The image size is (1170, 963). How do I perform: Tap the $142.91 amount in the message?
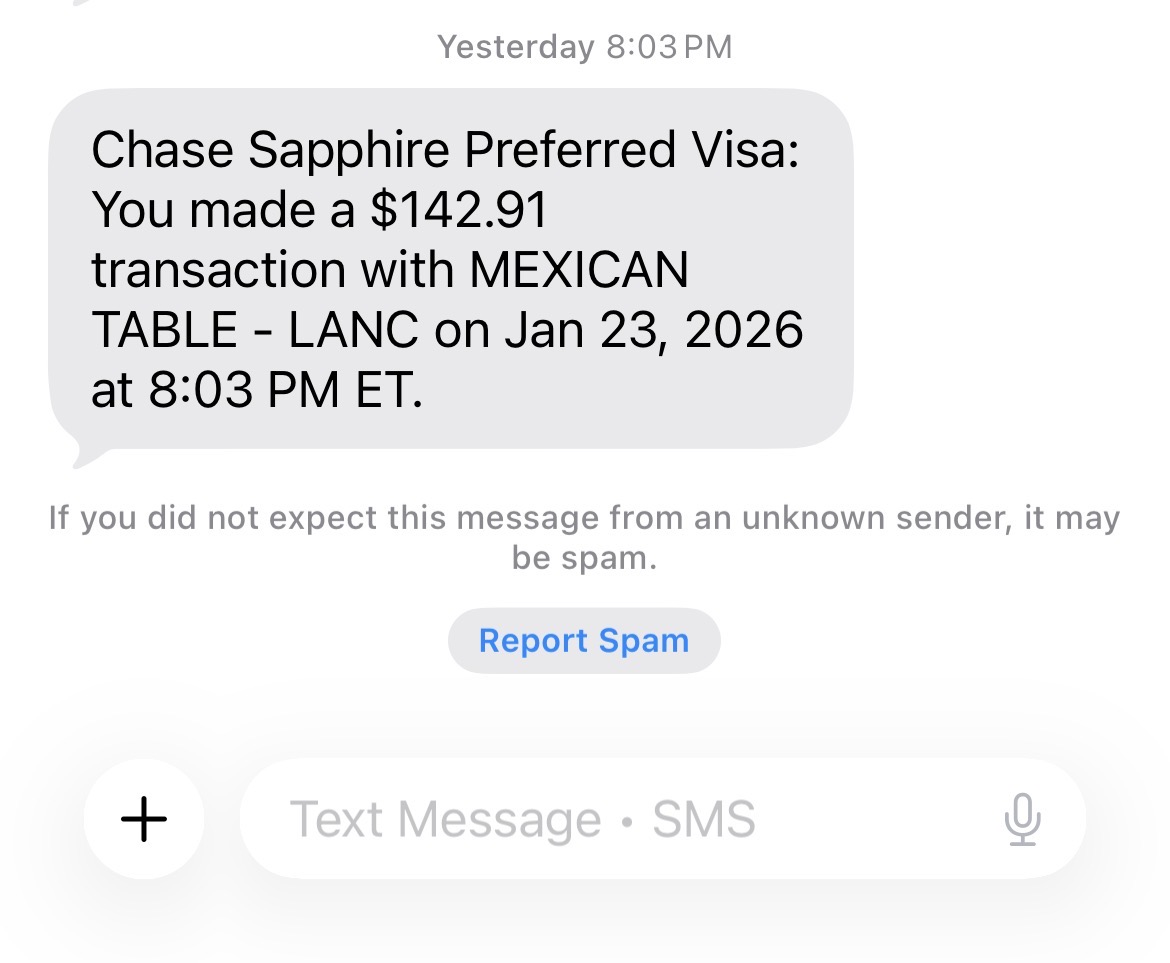click(x=459, y=210)
